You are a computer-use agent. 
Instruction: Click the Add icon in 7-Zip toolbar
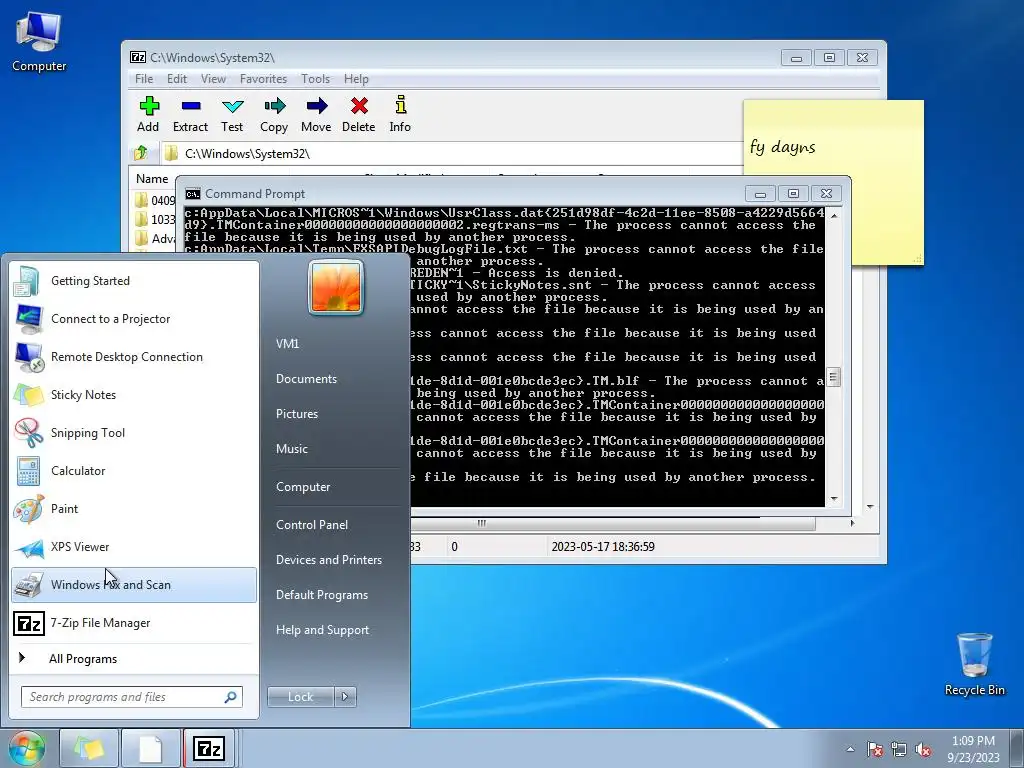tap(149, 106)
